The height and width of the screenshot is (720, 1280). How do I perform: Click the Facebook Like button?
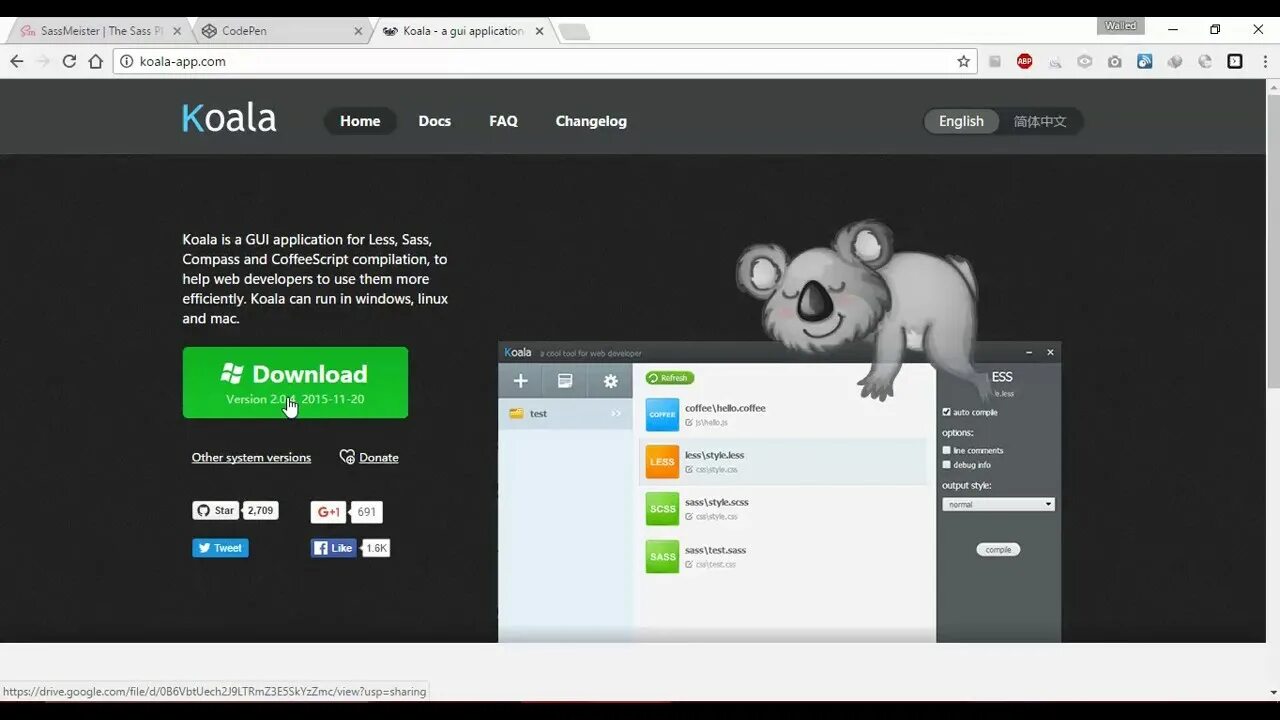tap(333, 548)
